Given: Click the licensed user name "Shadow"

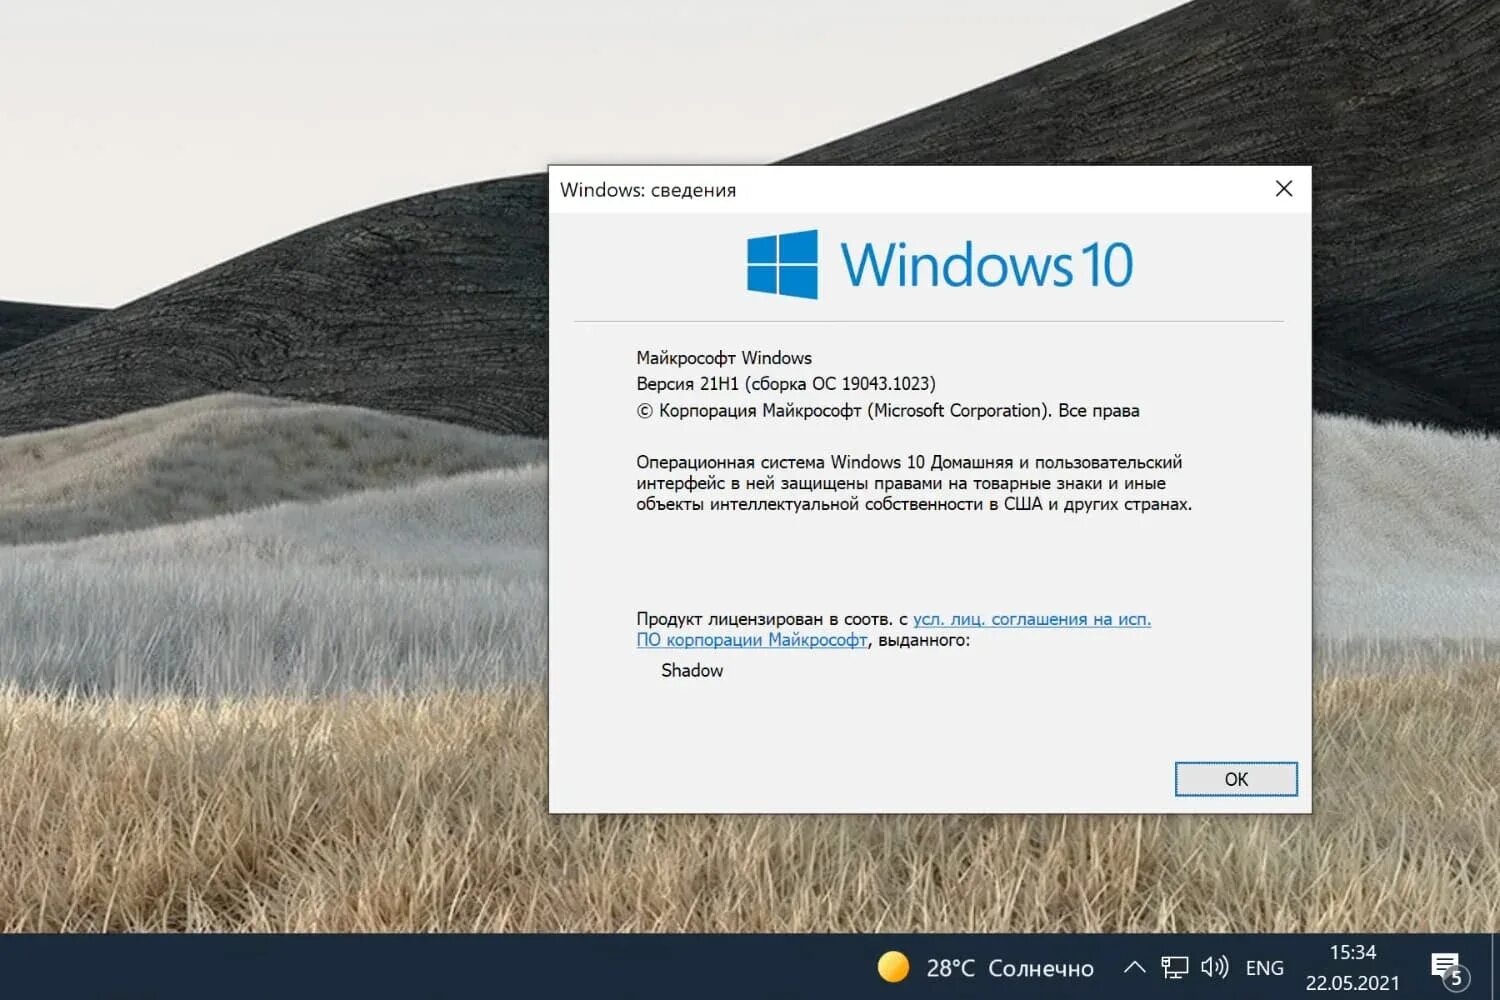Looking at the screenshot, I should click(x=692, y=670).
